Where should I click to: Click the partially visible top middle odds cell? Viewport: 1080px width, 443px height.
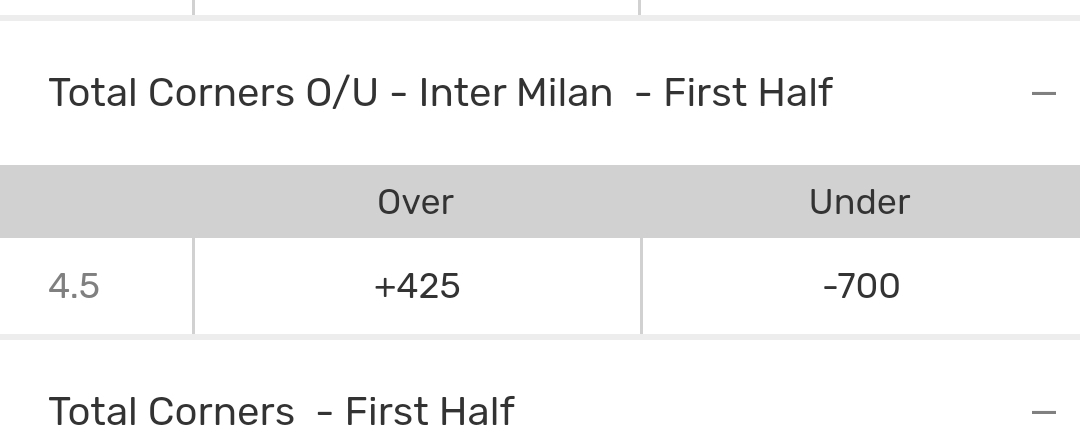(417, 6)
